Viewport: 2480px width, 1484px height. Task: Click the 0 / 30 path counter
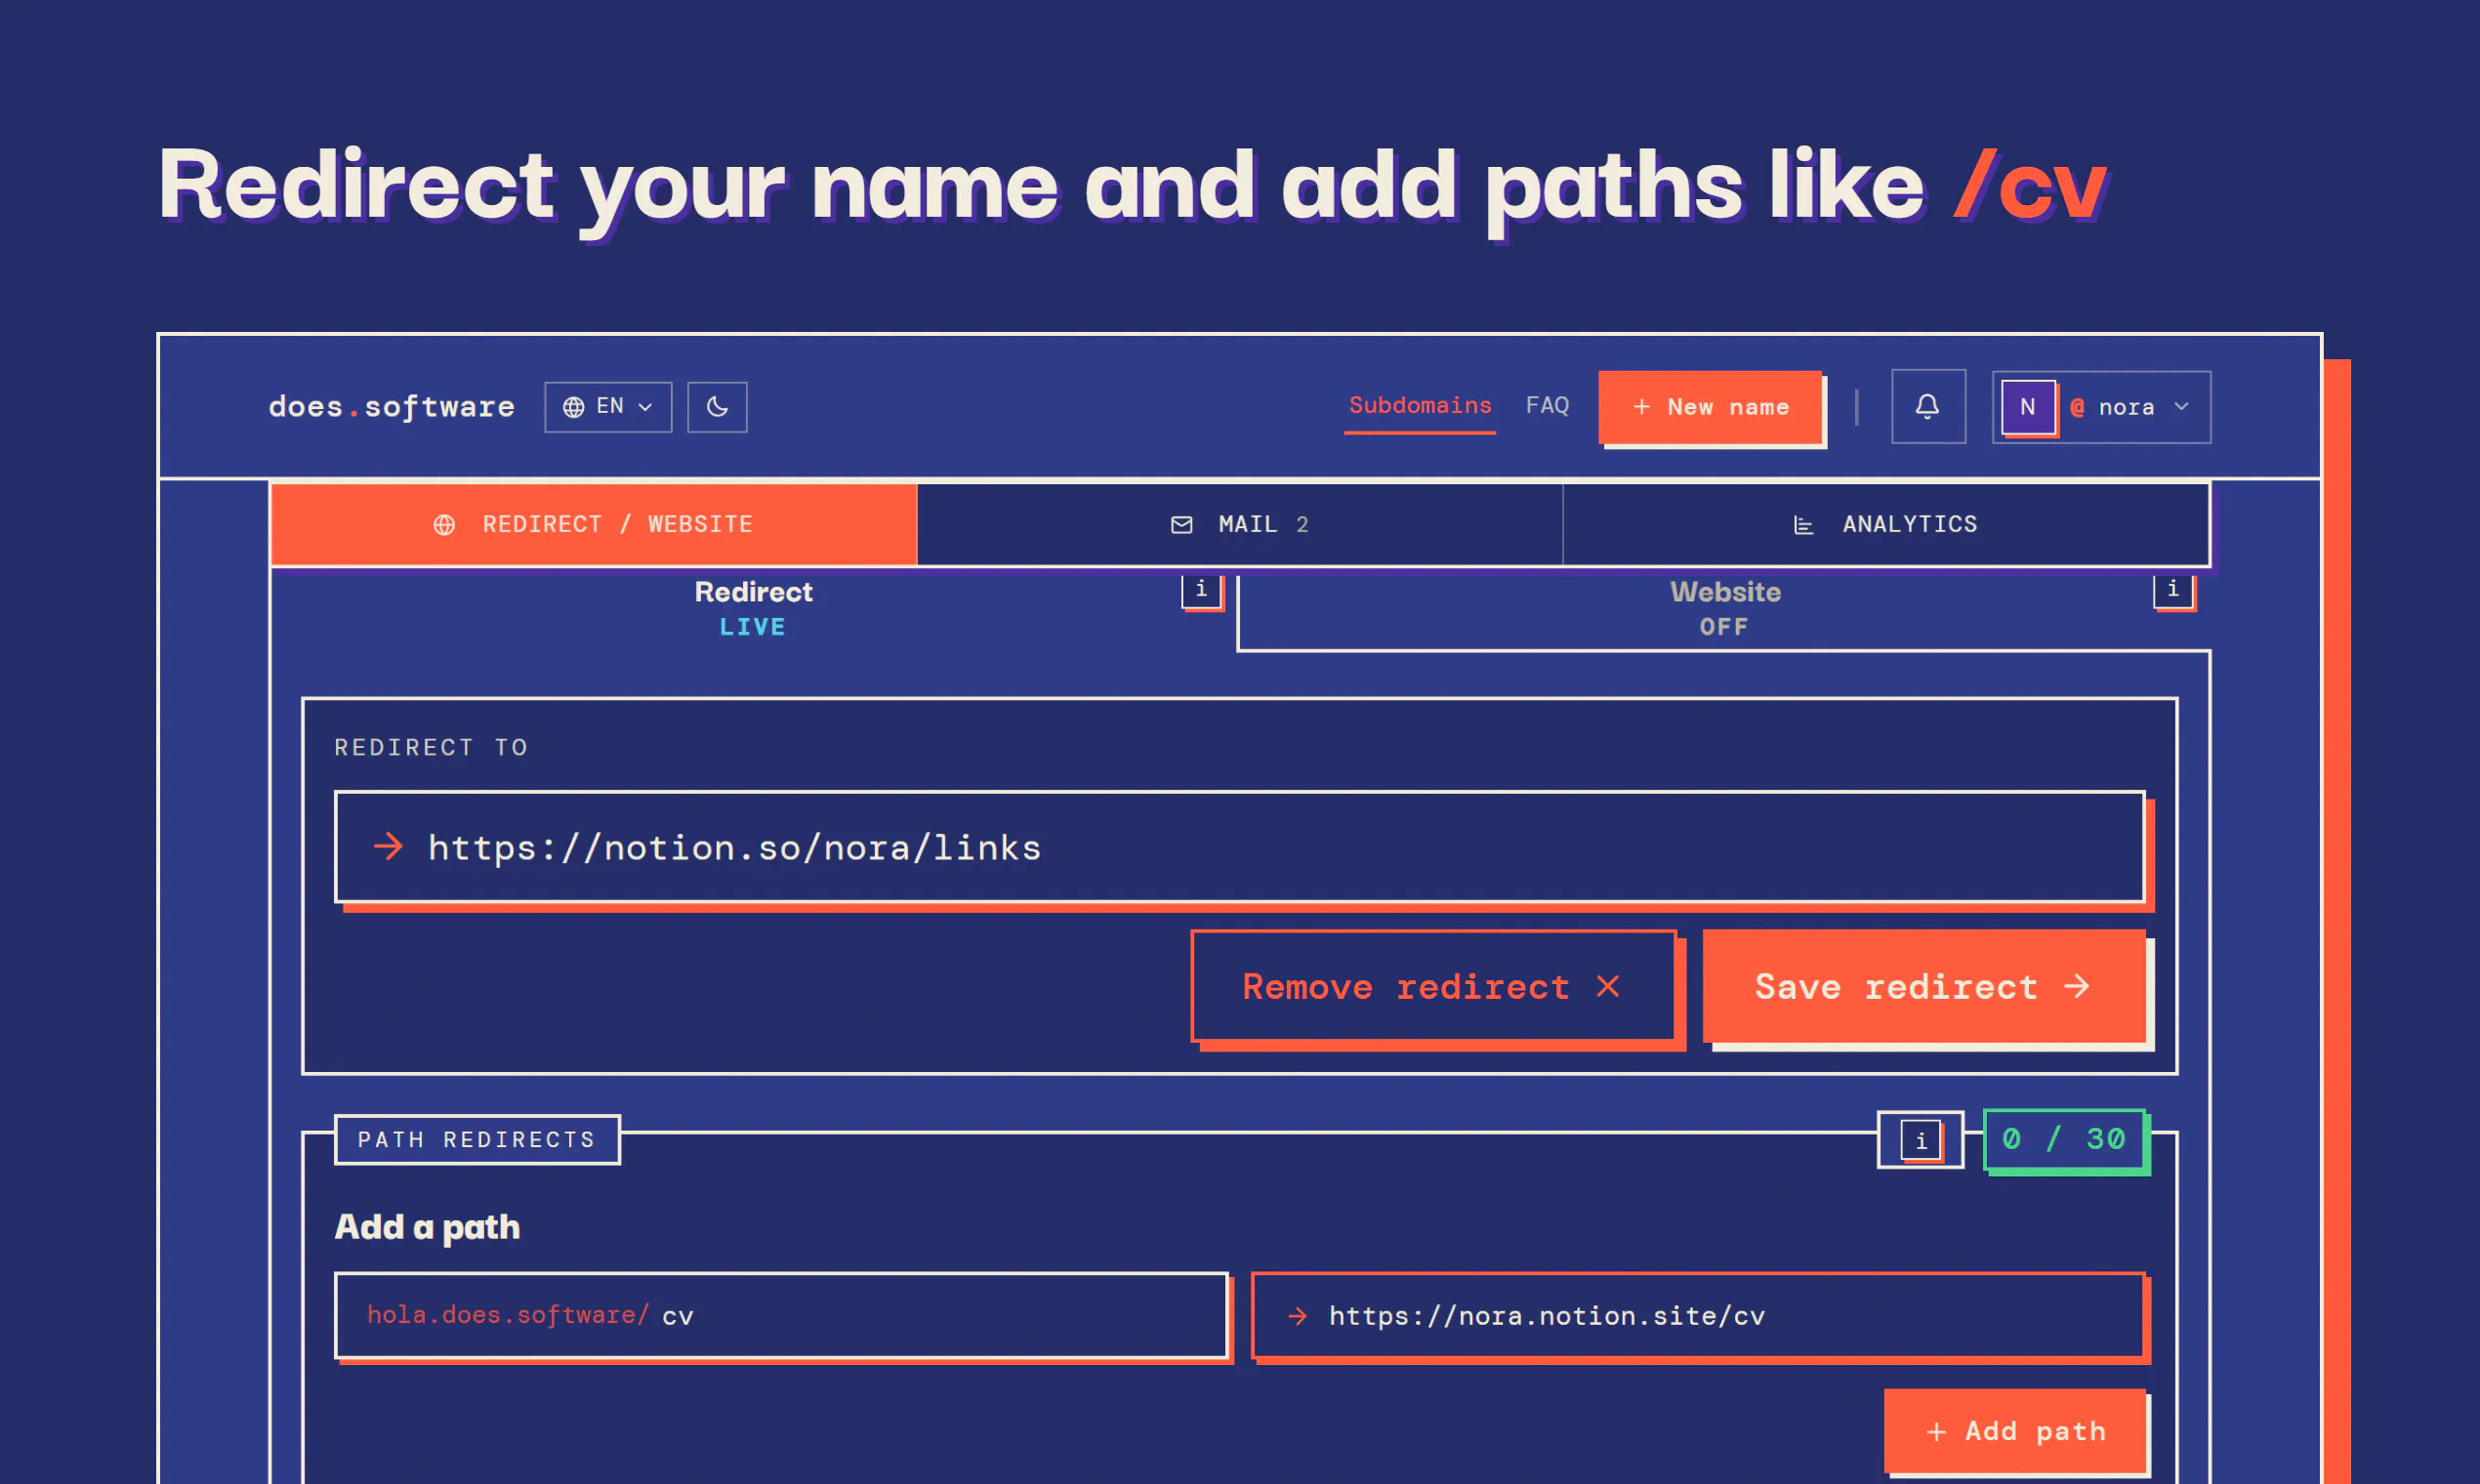pos(2064,1139)
